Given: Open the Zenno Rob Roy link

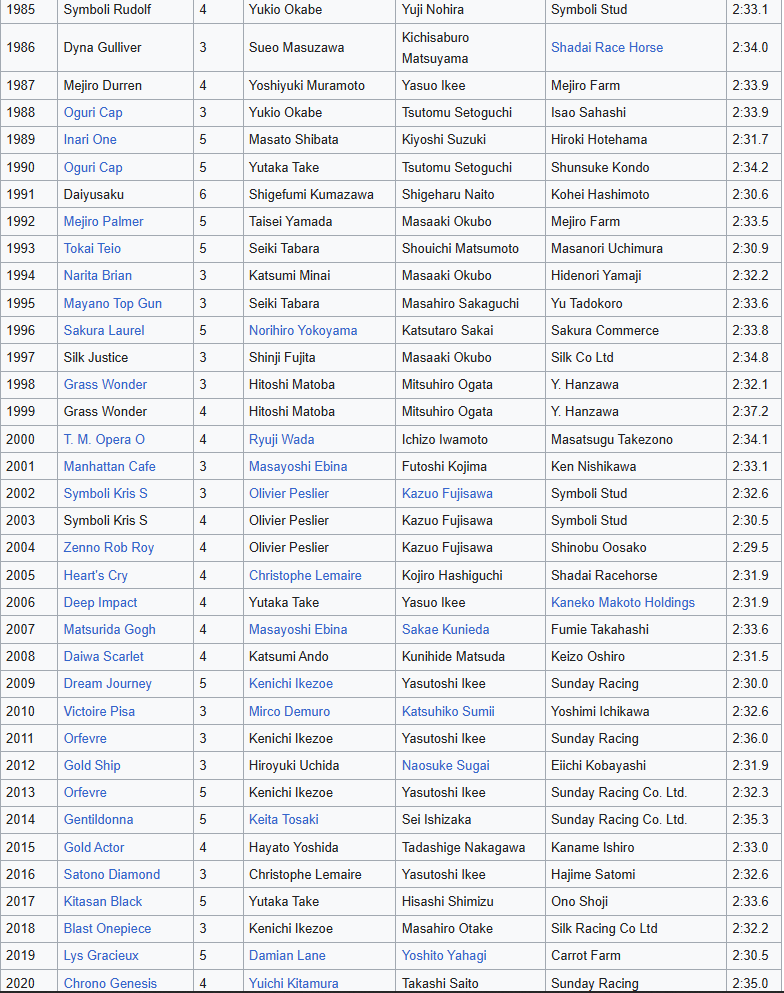Looking at the screenshot, I should pyautogui.click(x=109, y=548).
